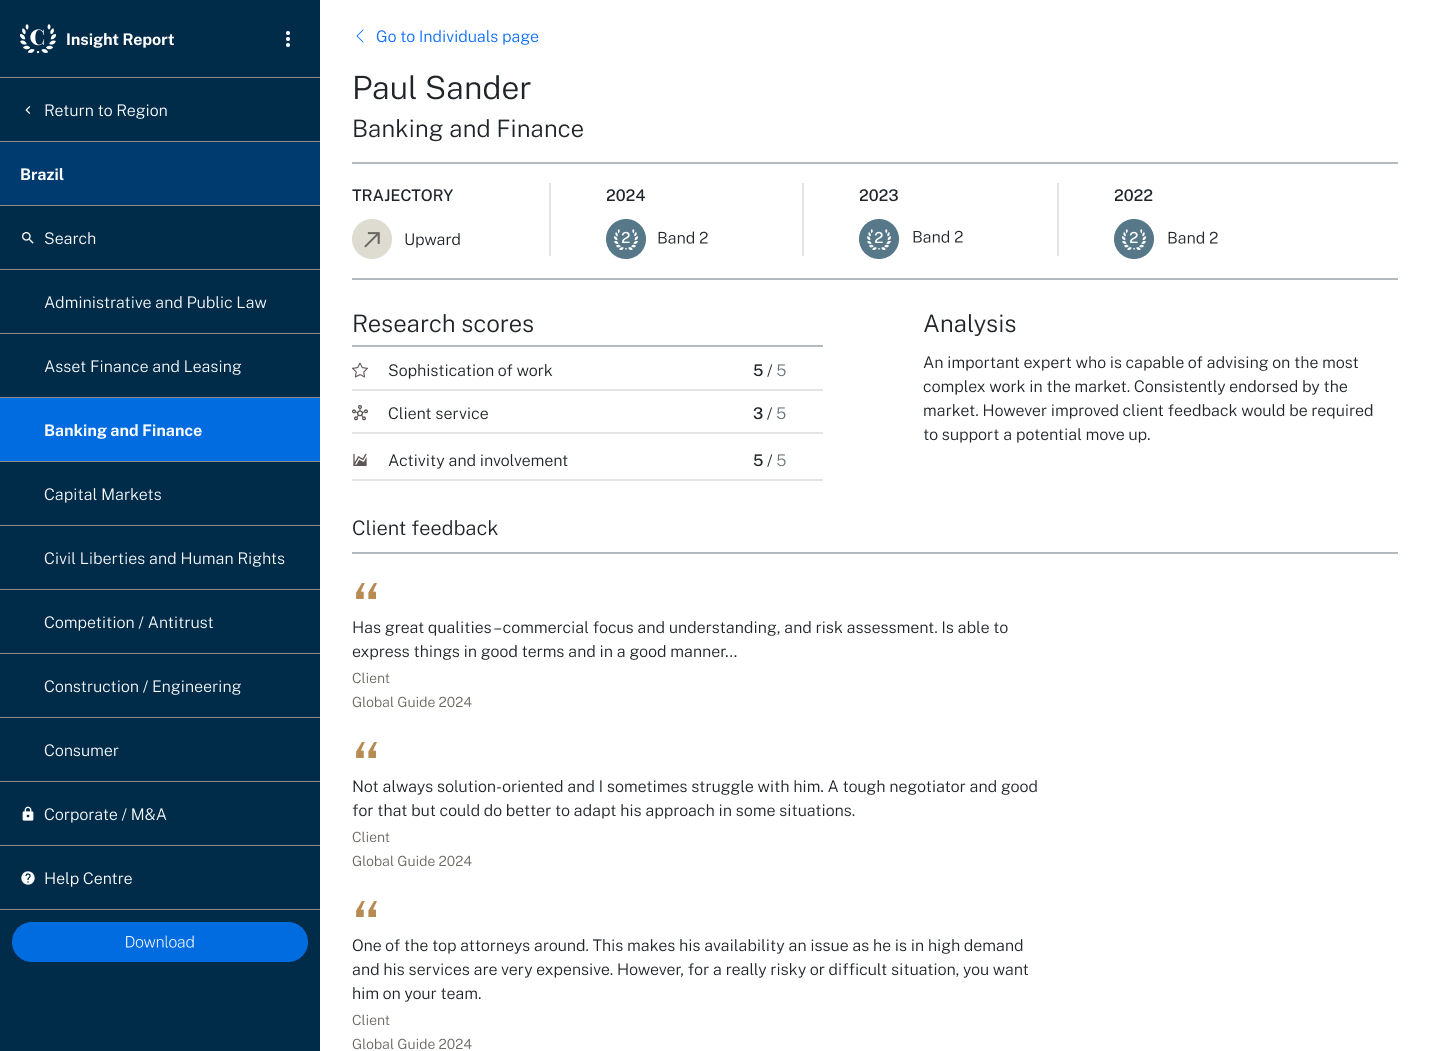Click the Client service cluster icon

tap(360, 414)
